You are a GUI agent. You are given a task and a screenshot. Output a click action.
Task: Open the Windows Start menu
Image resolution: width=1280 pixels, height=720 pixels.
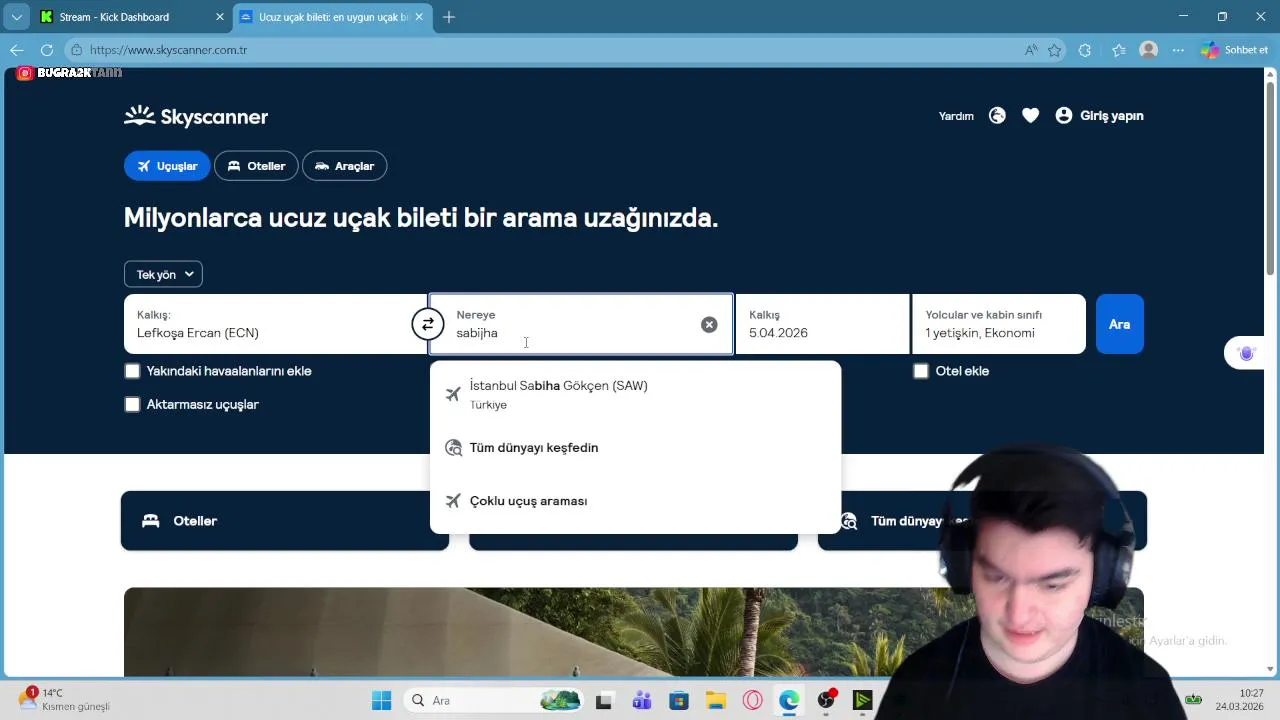coord(382,701)
